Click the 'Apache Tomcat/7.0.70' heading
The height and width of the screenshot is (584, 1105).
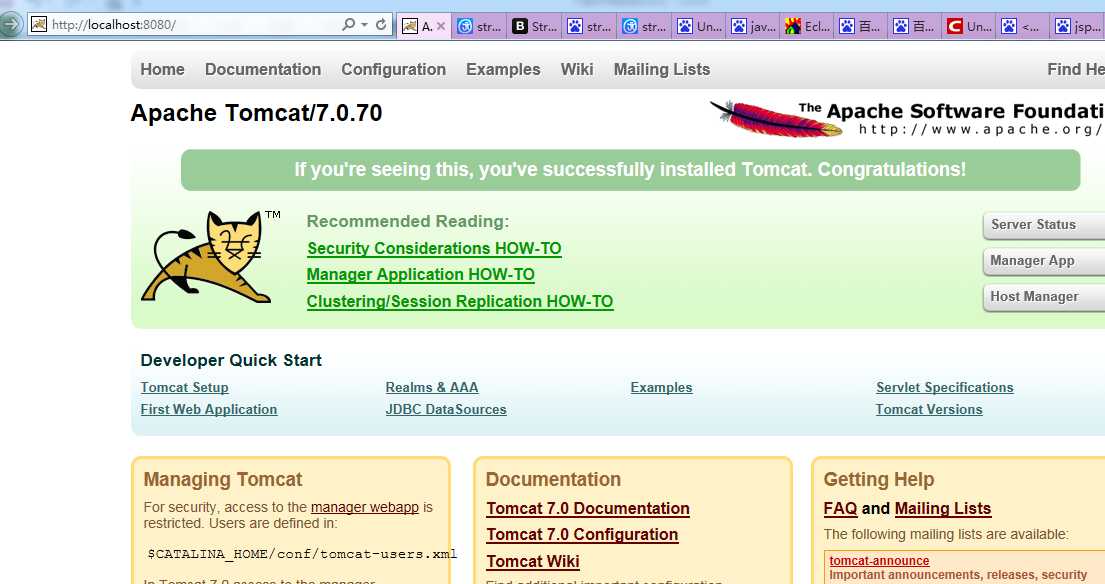point(257,113)
